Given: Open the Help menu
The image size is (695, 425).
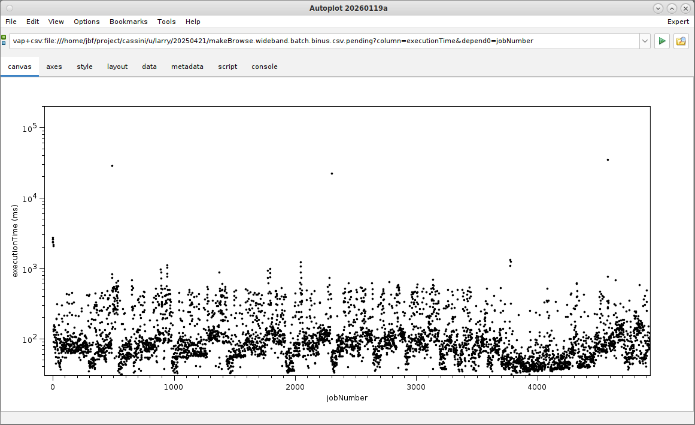Looking at the screenshot, I should 192,21.
